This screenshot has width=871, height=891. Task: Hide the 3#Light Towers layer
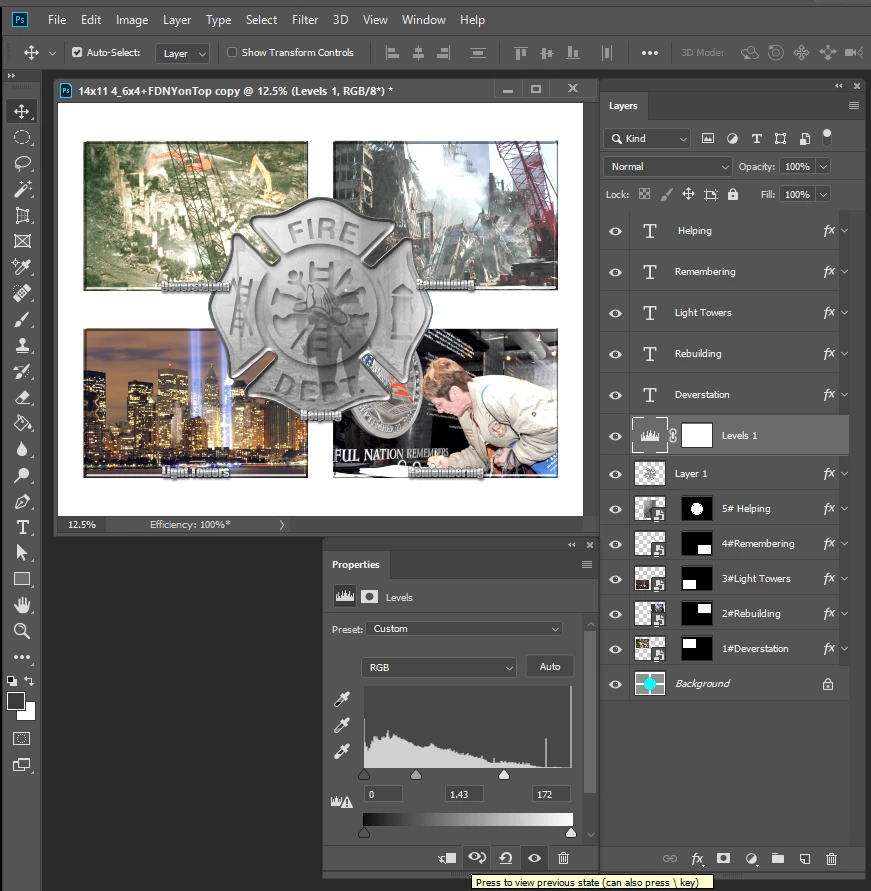(x=615, y=579)
